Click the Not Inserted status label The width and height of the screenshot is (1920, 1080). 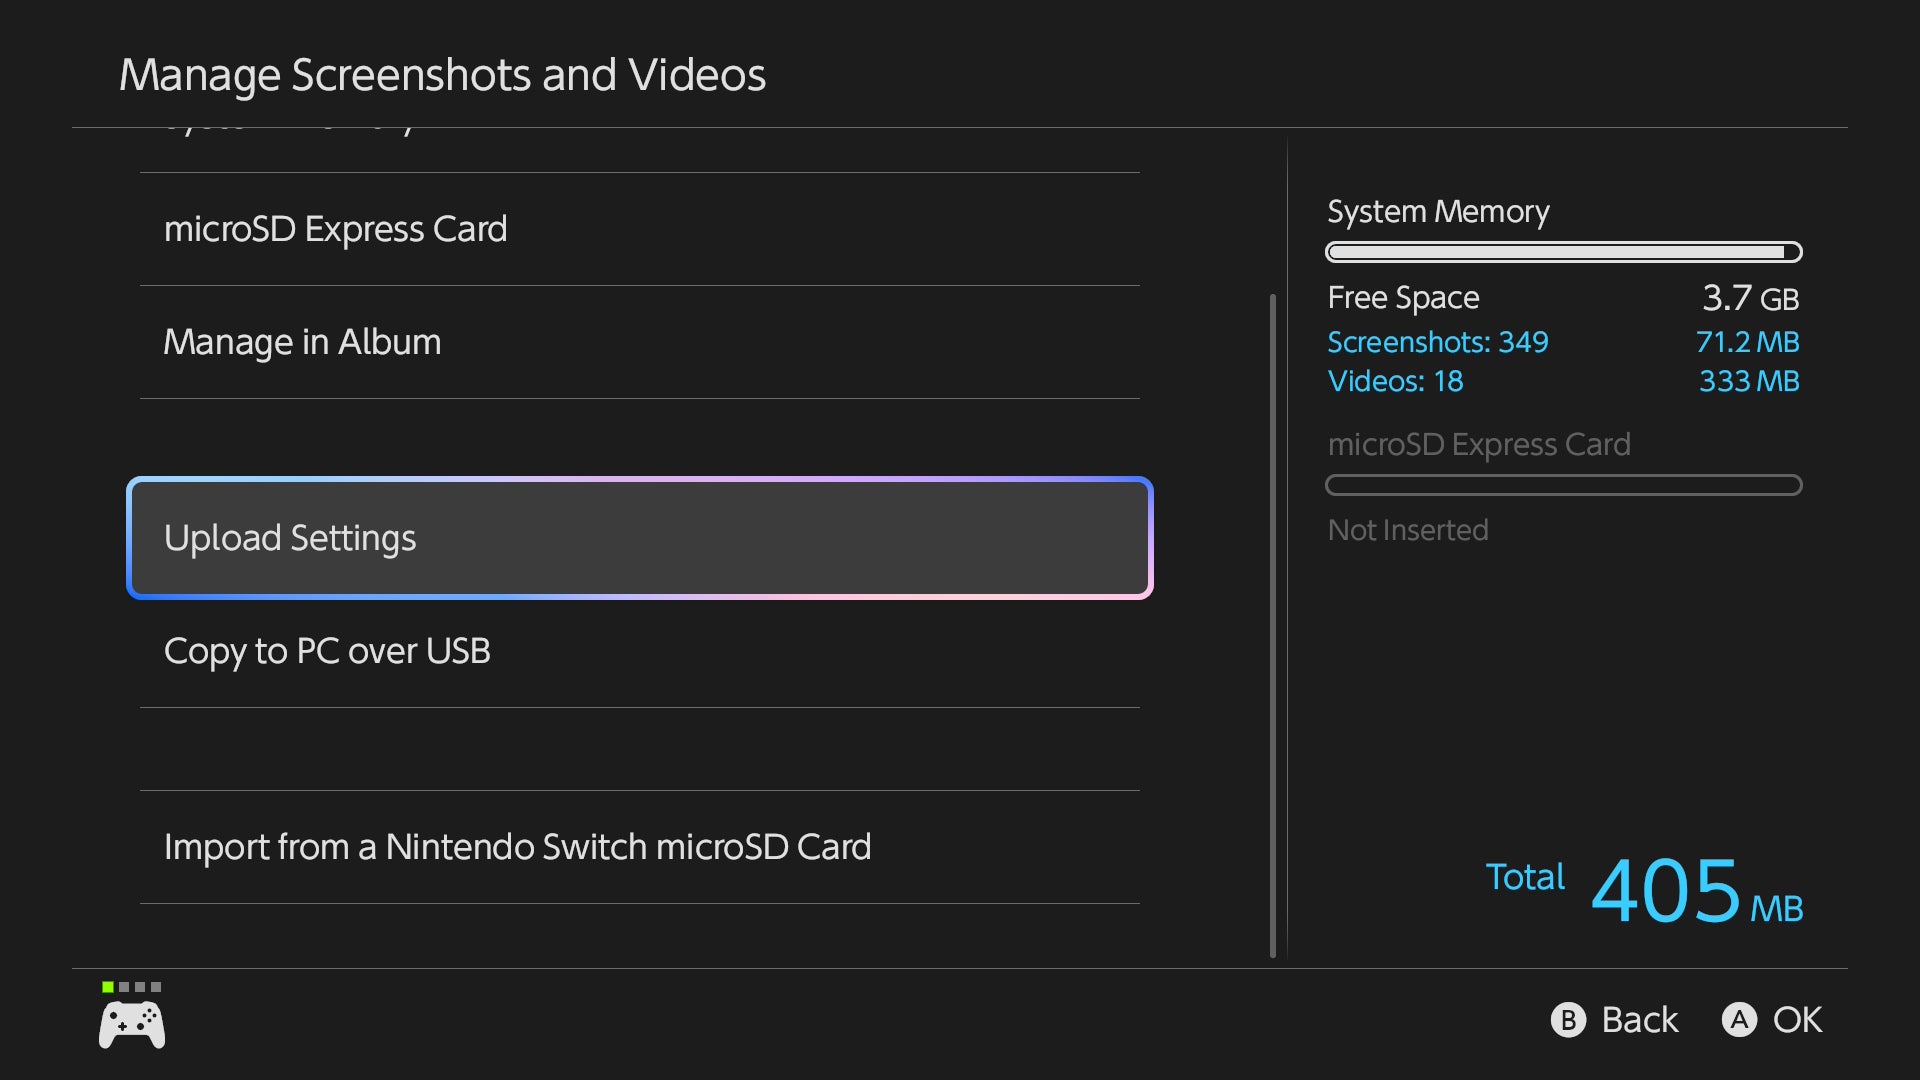pyautogui.click(x=1407, y=529)
